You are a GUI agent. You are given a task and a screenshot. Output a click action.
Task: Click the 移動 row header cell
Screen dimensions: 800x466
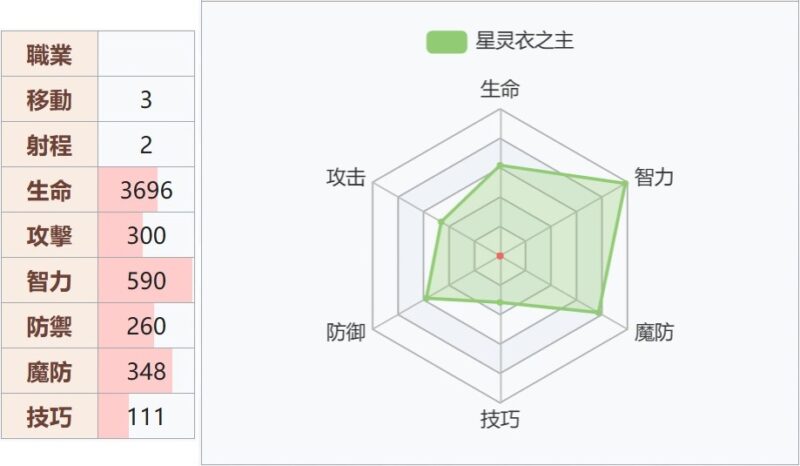(50, 99)
